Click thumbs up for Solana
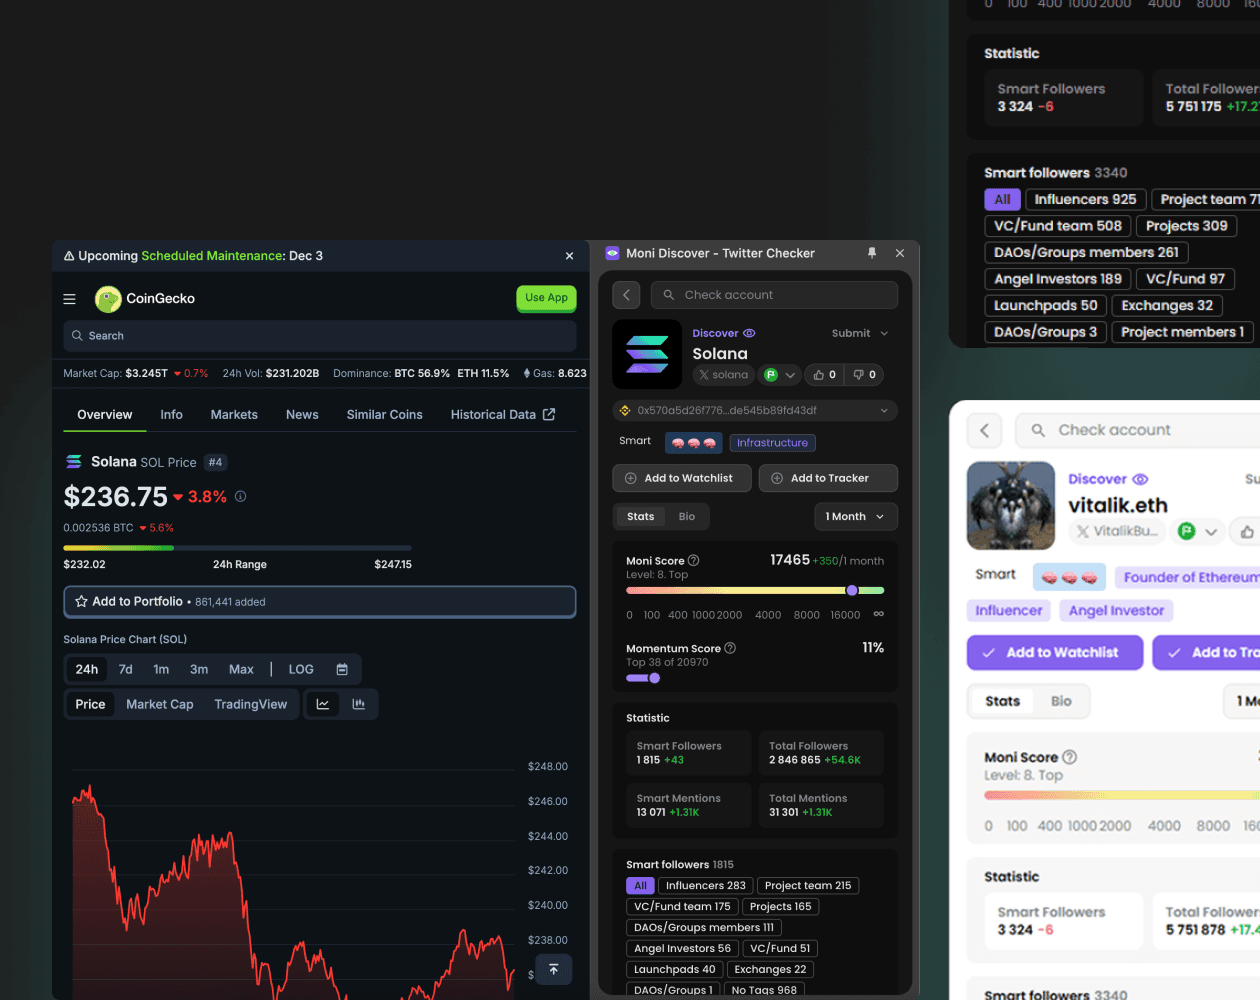Viewport: 1260px width, 1000px height. (824, 375)
